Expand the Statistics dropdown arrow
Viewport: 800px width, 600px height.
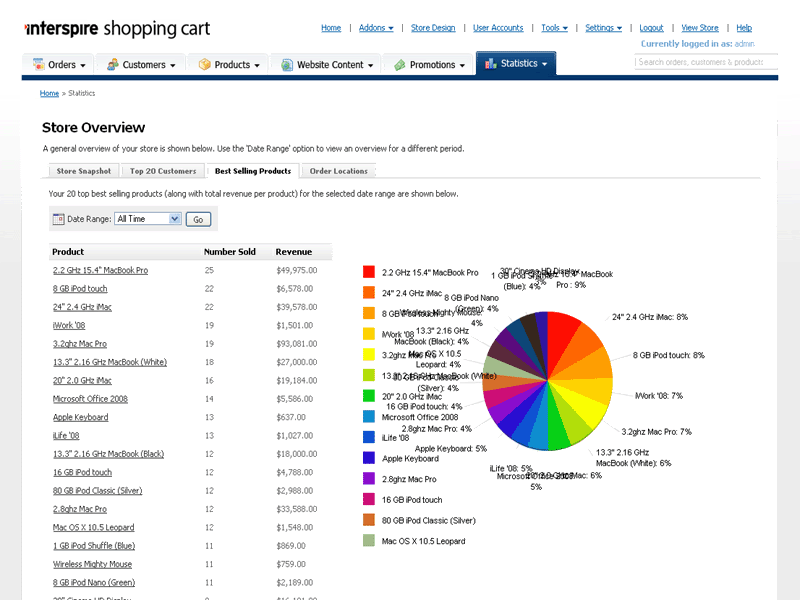[x=544, y=64]
